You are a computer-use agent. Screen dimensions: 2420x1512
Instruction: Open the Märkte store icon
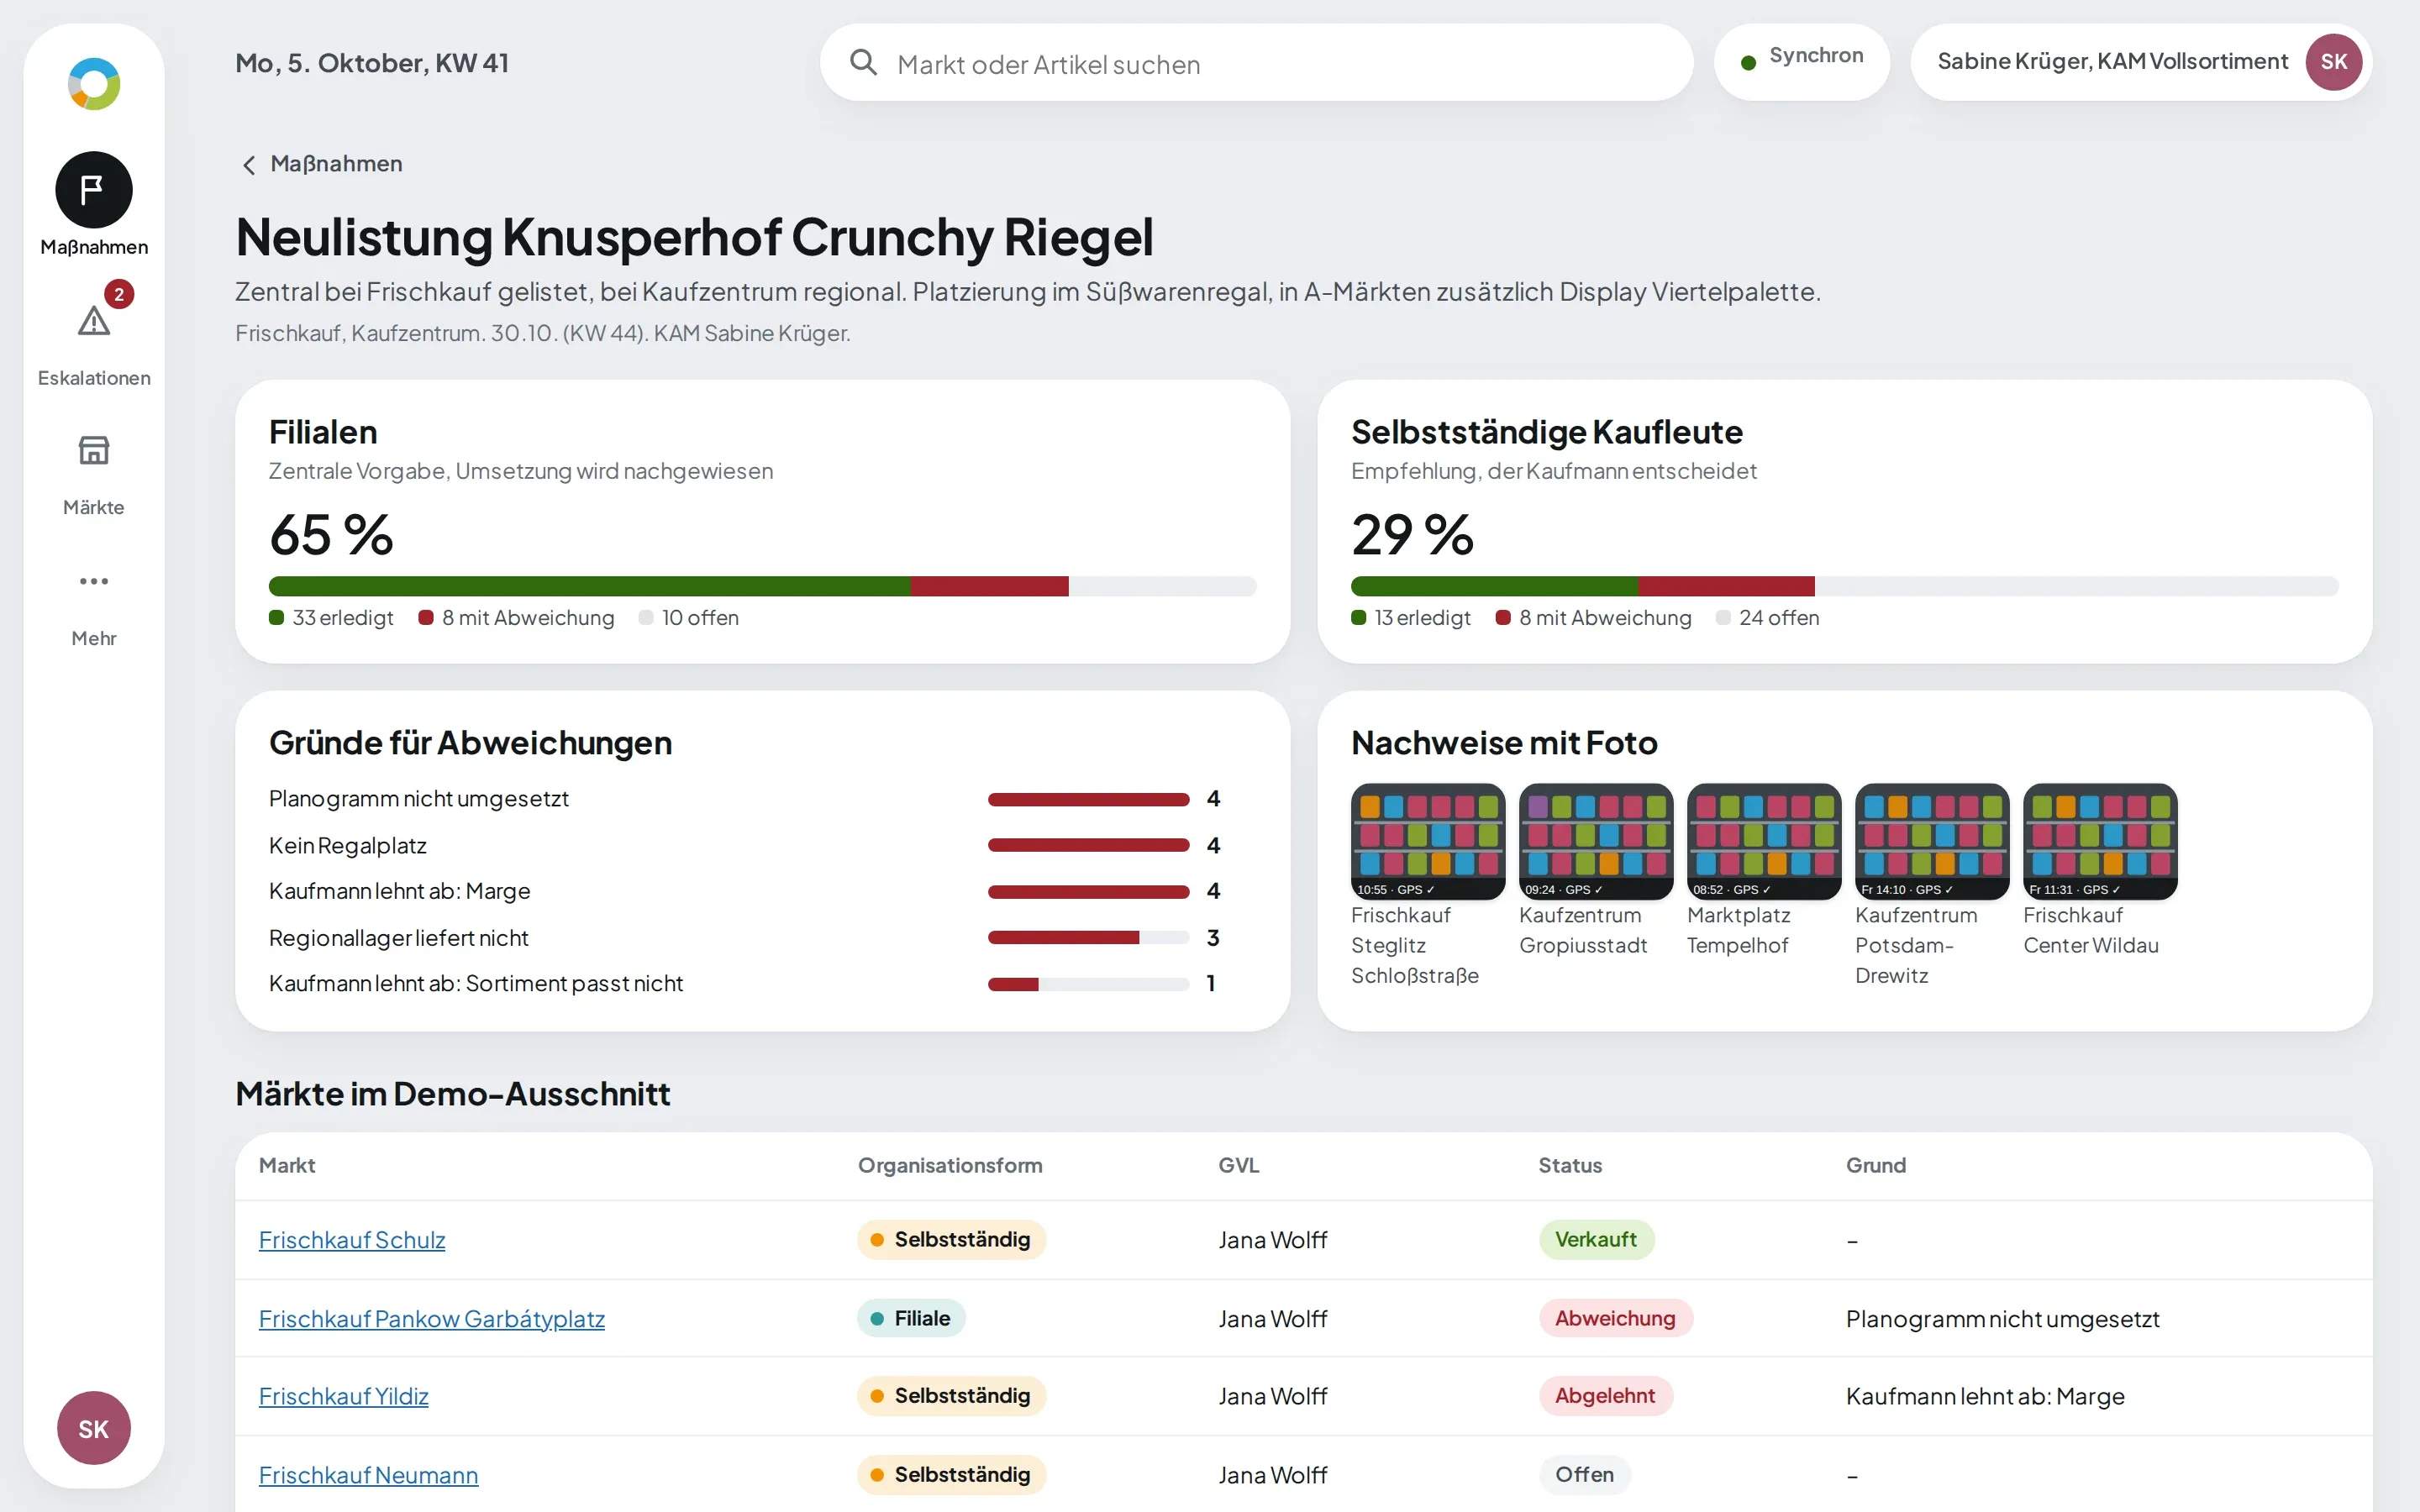pos(94,450)
